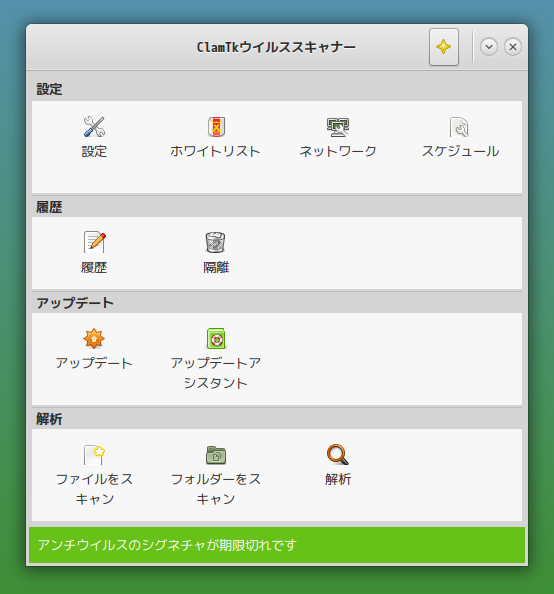Click the yellow star button in title bar

(444, 47)
